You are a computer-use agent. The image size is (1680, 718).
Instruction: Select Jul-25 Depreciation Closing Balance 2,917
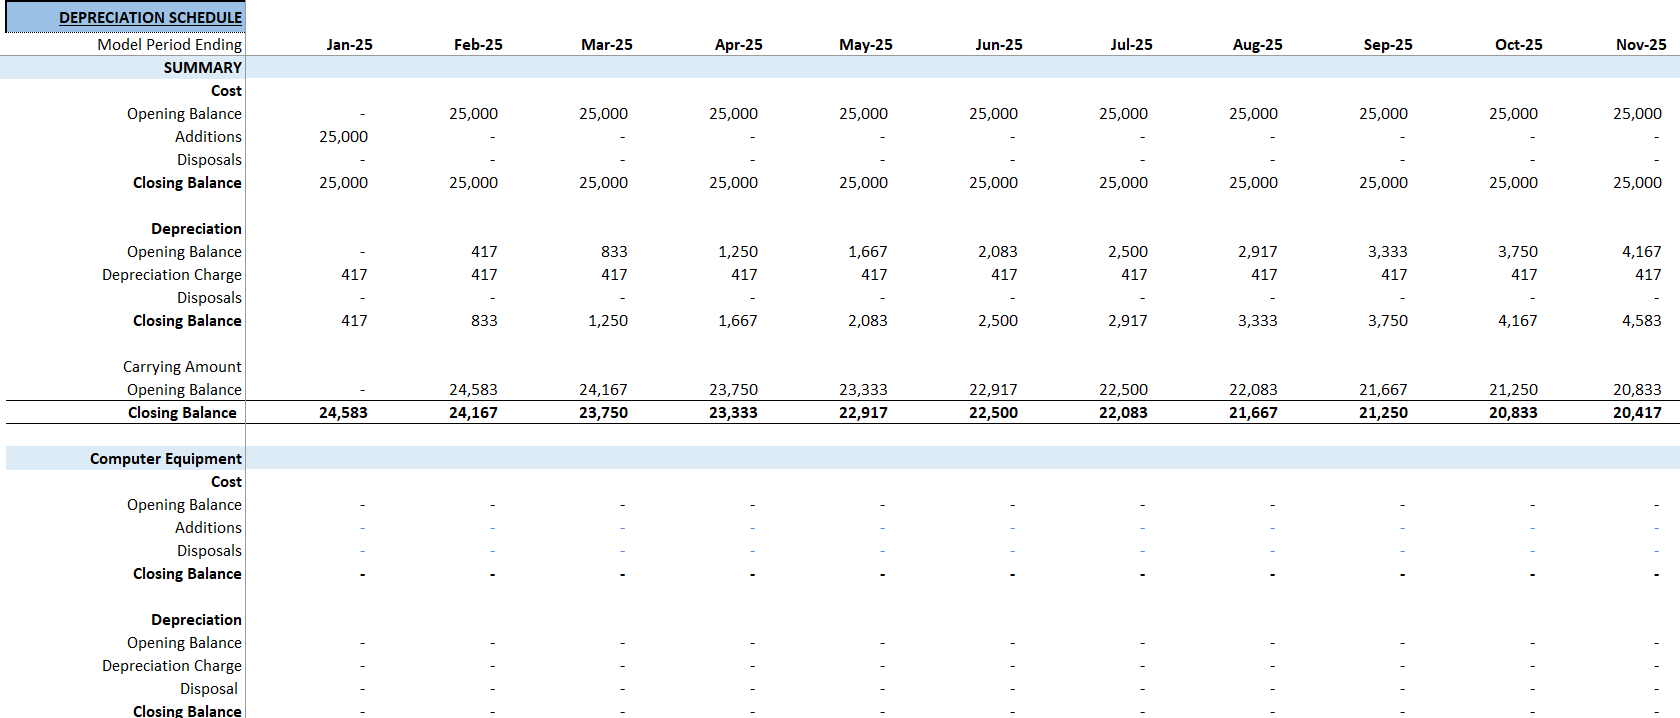point(1128,321)
